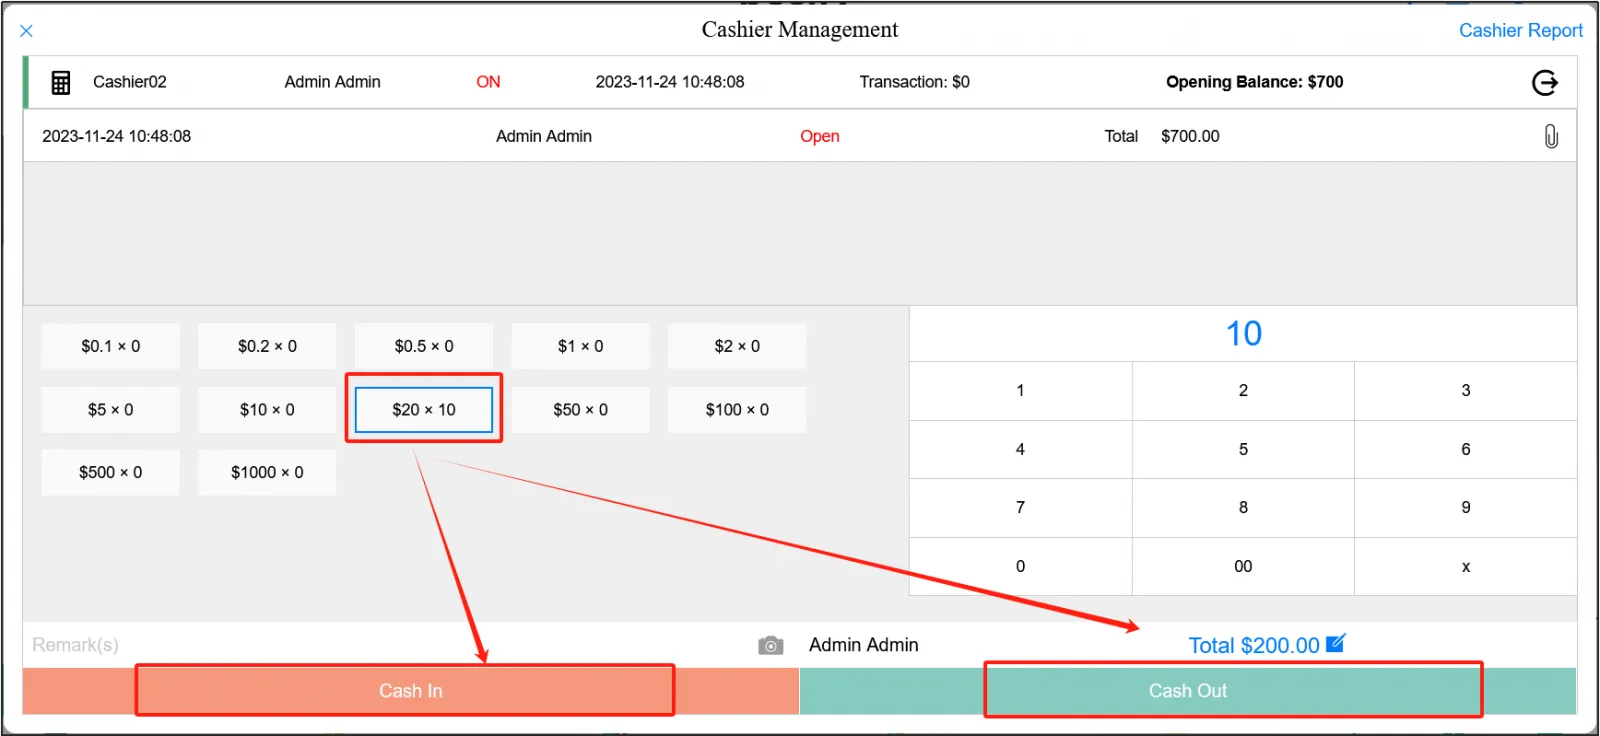
Task: Open the paperclip attachment icon
Action: 1550,136
